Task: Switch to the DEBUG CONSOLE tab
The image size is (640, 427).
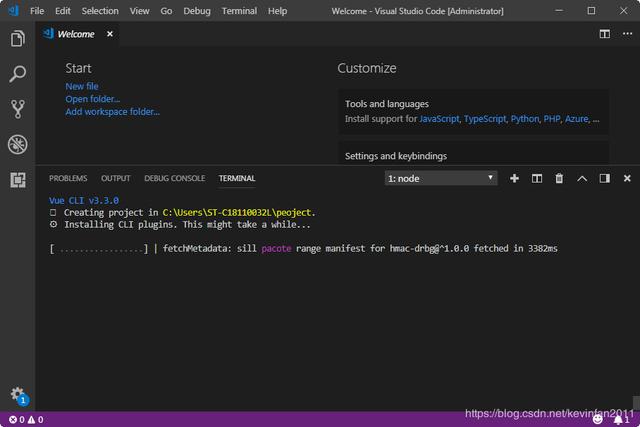Action: click(x=174, y=178)
